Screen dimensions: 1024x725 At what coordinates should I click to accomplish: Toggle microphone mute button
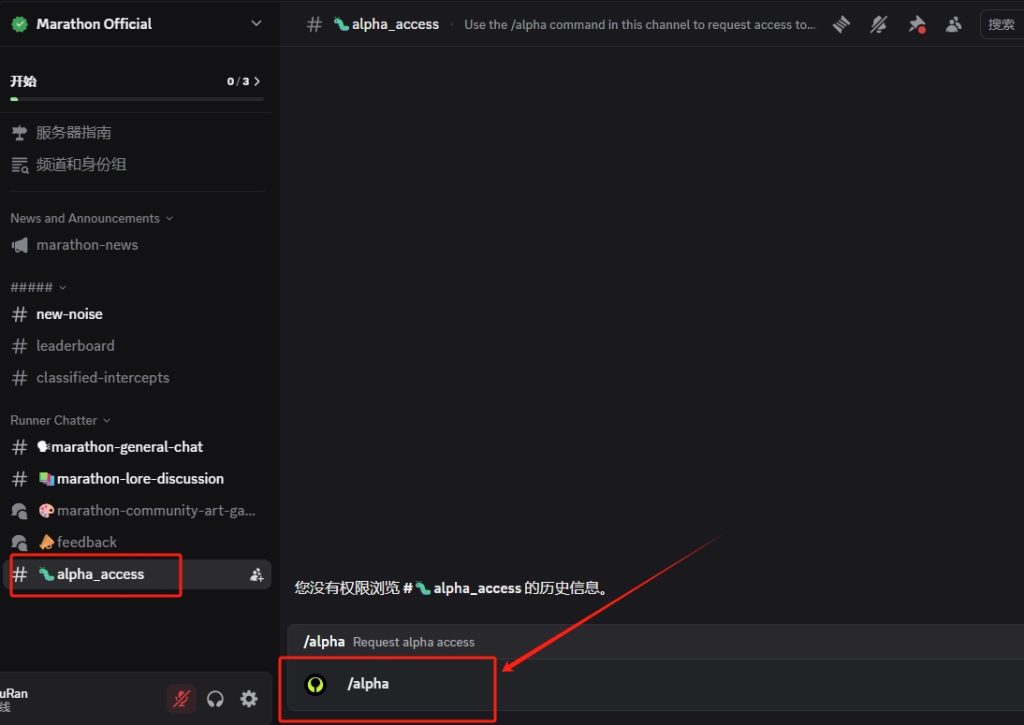(181, 699)
